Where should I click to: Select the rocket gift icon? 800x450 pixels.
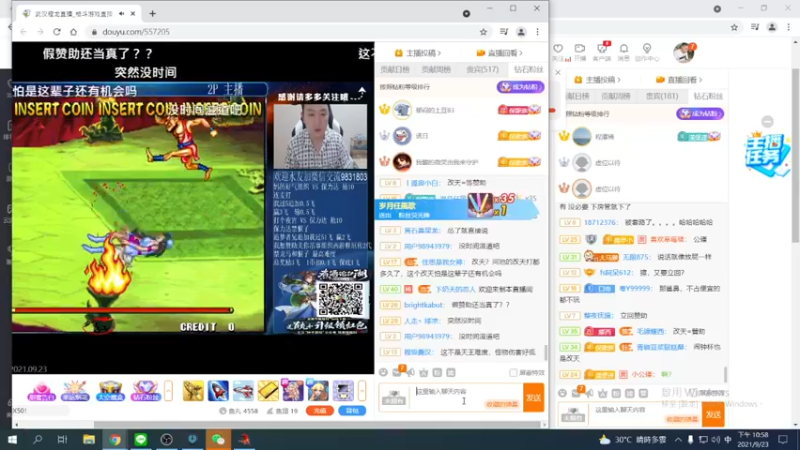coord(218,391)
